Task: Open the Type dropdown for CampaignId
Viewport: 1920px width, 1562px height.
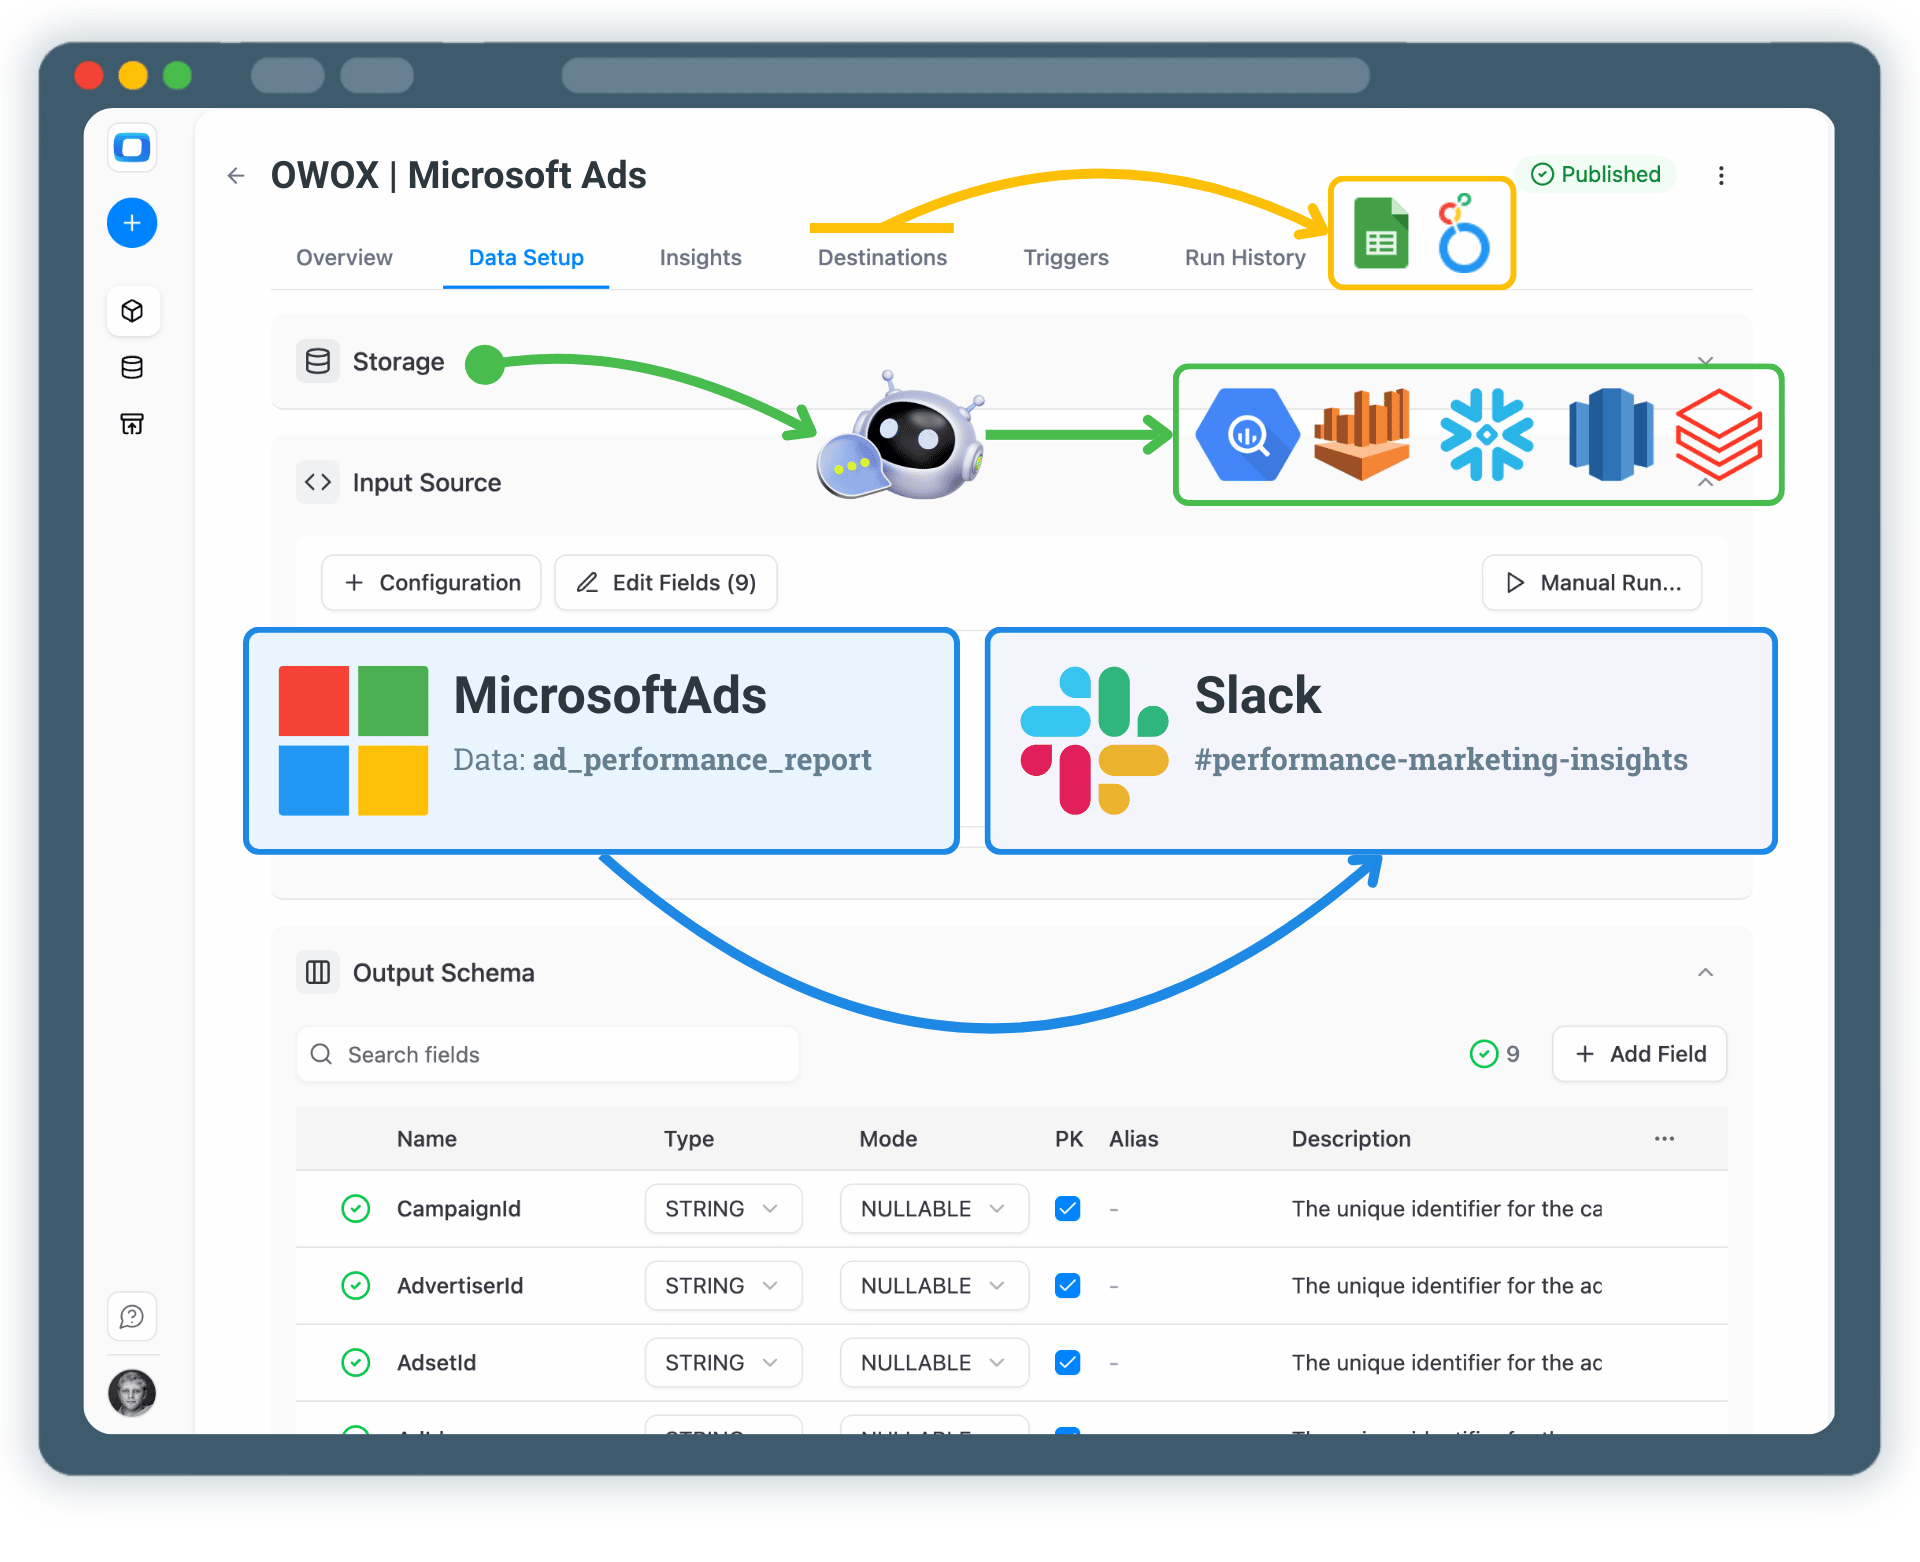Action: click(722, 1208)
